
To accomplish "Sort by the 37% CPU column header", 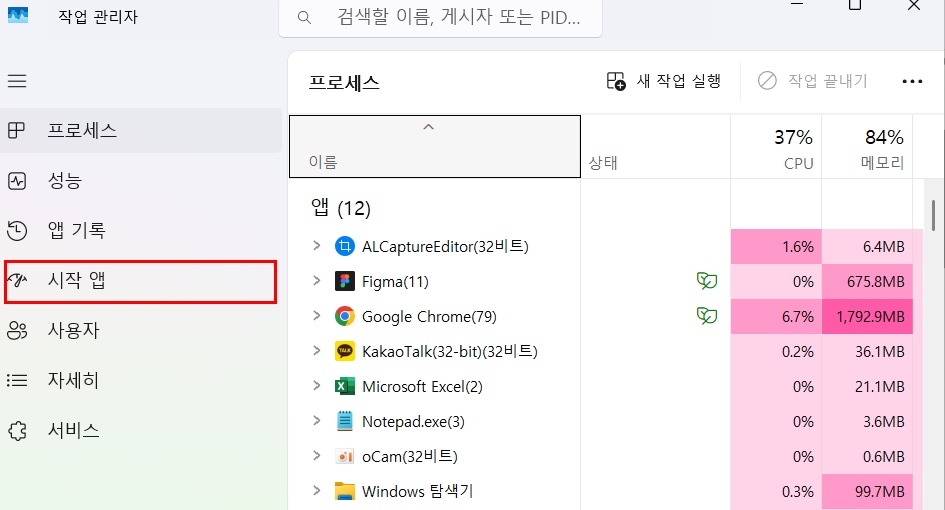I will (x=776, y=146).
